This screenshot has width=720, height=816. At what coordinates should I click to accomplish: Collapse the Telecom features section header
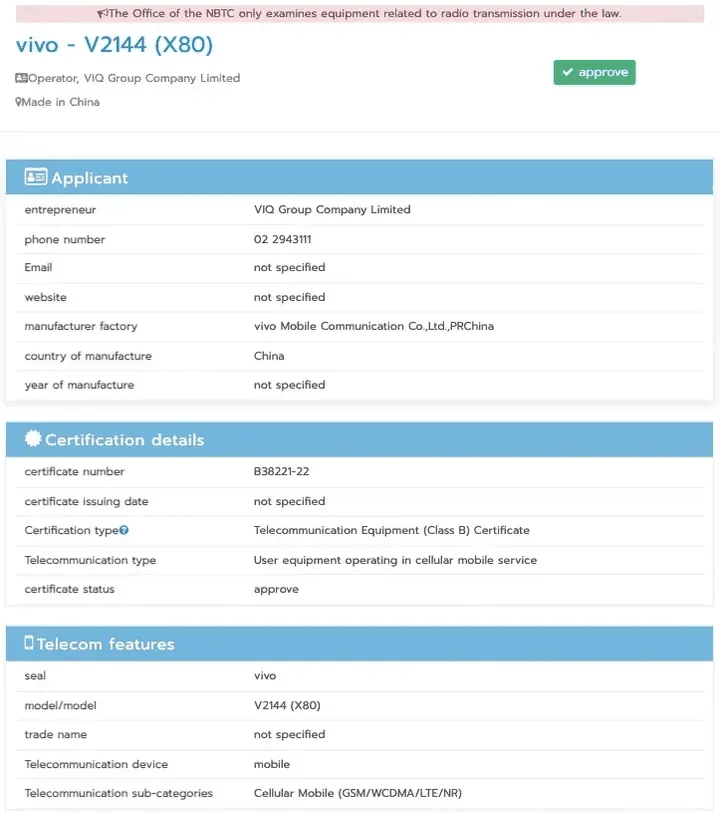pyautogui.click(x=360, y=644)
